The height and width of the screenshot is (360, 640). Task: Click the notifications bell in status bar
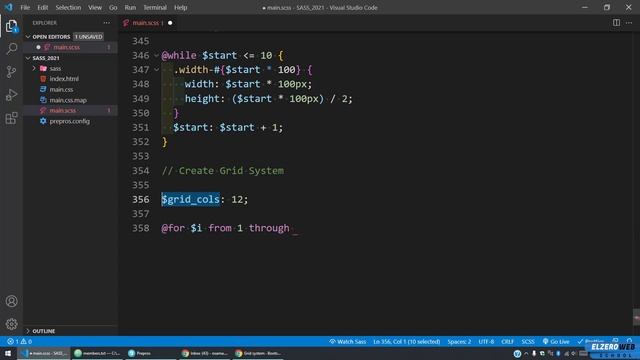pos(629,341)
